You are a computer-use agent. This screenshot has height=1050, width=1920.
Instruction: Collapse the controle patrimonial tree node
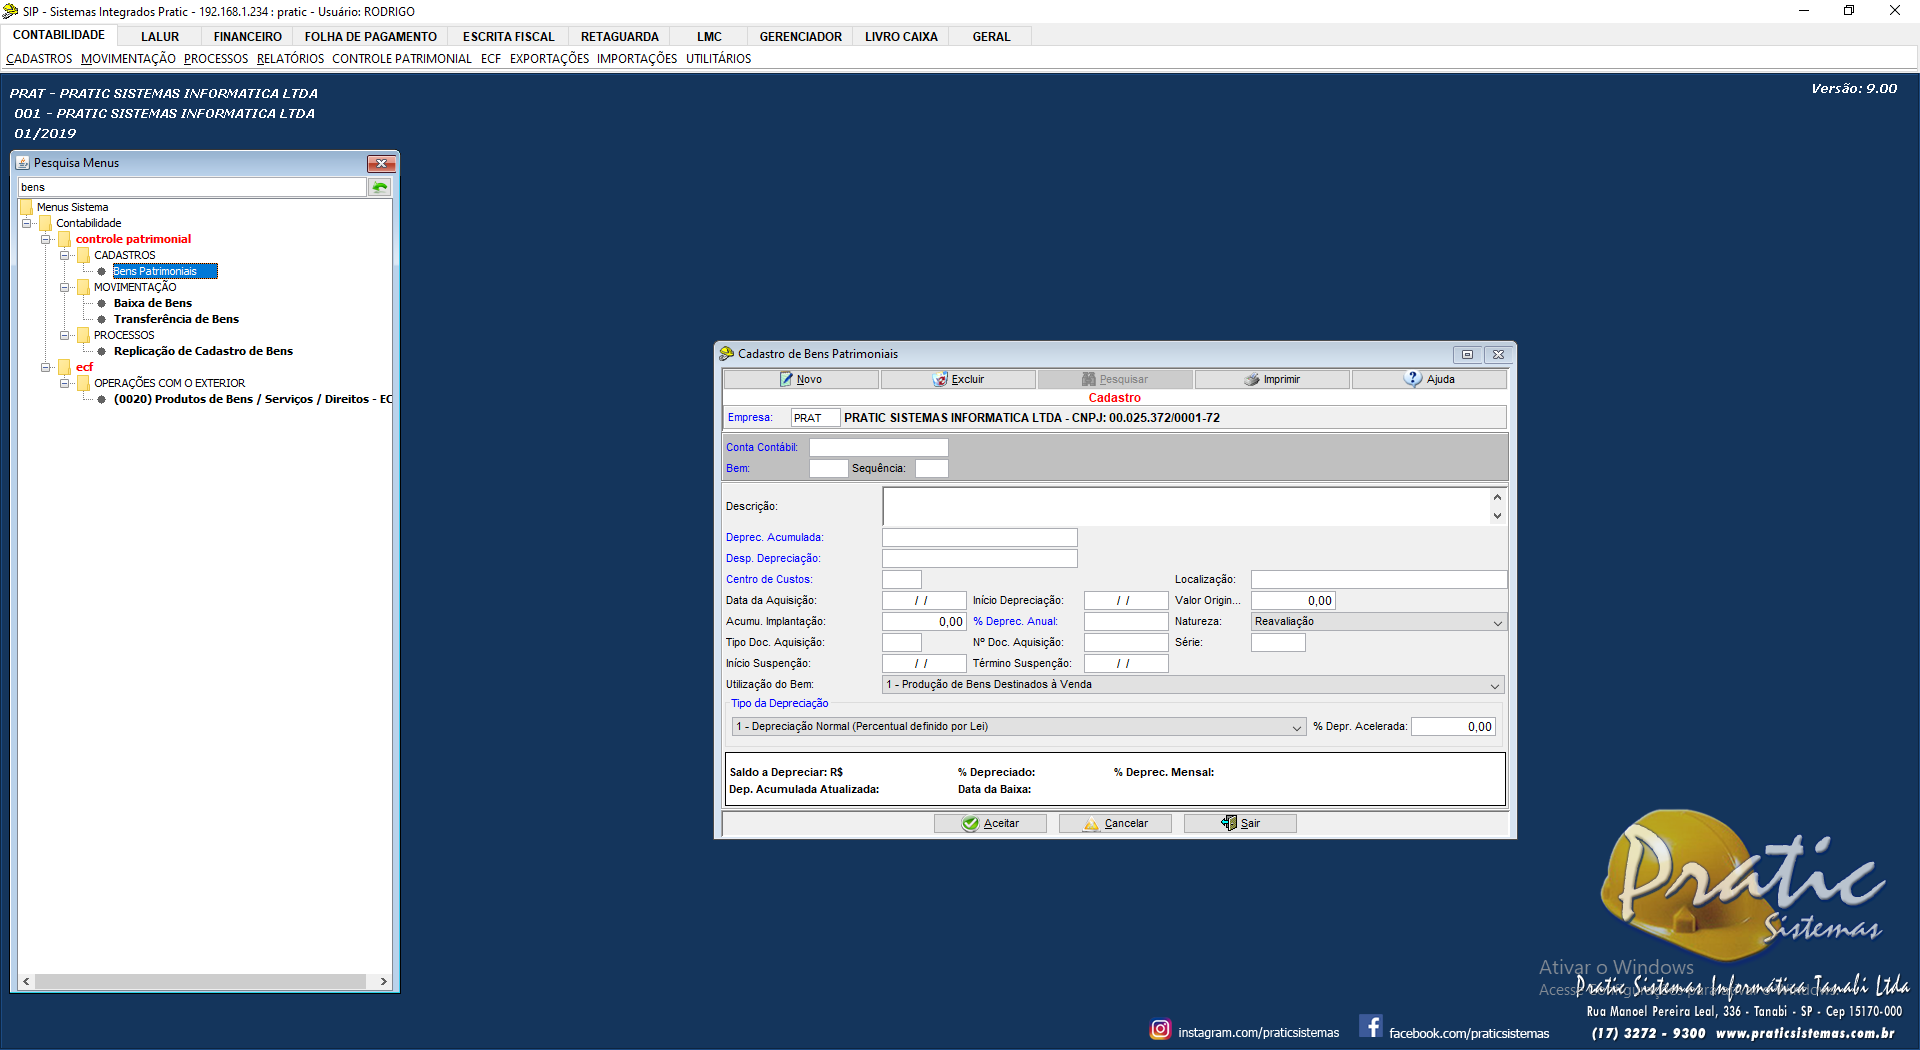click(46, 240)
